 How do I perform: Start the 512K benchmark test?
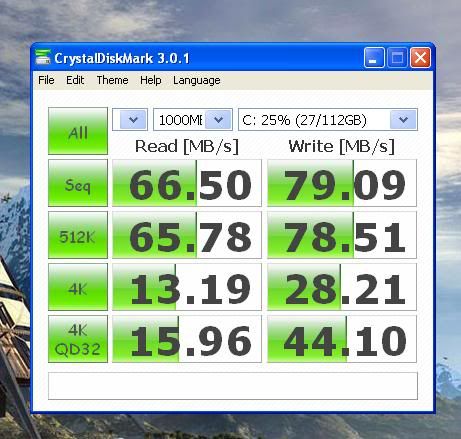pos(78,235)
